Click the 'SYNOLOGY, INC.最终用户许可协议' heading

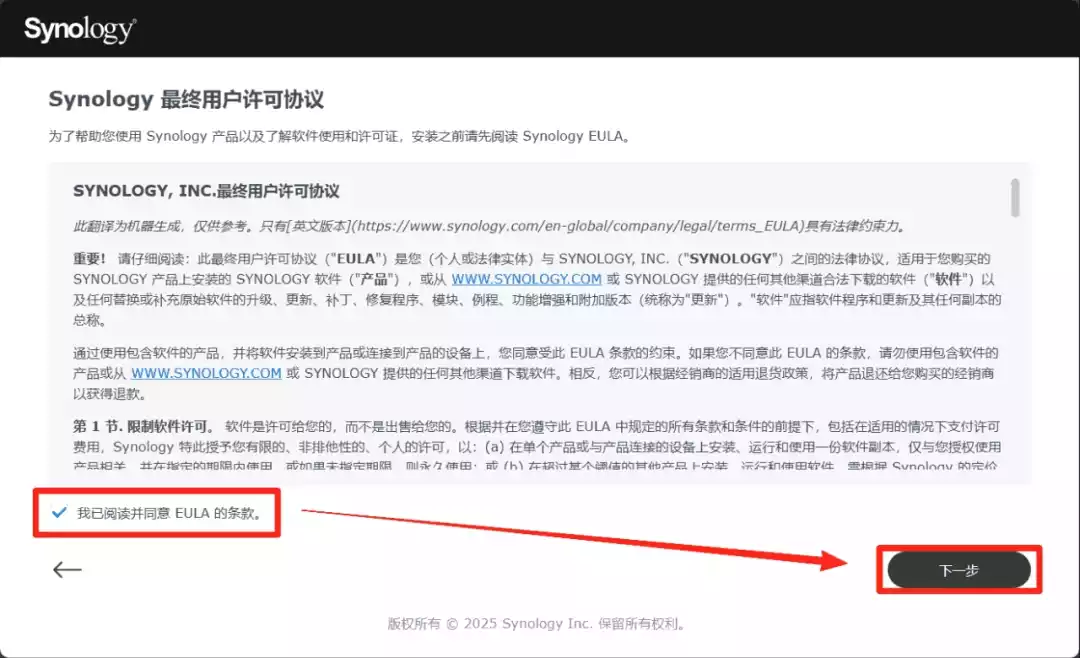(206, 191)
